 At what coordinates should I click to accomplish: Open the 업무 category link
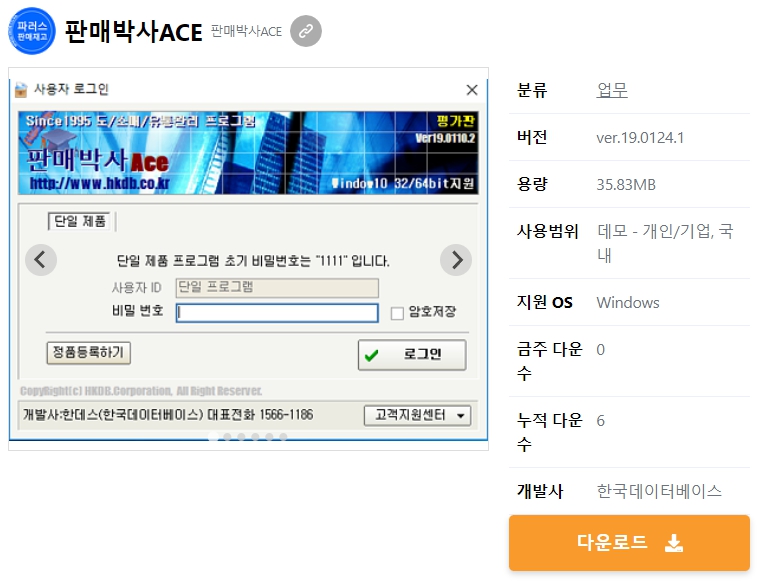(612, 90)
